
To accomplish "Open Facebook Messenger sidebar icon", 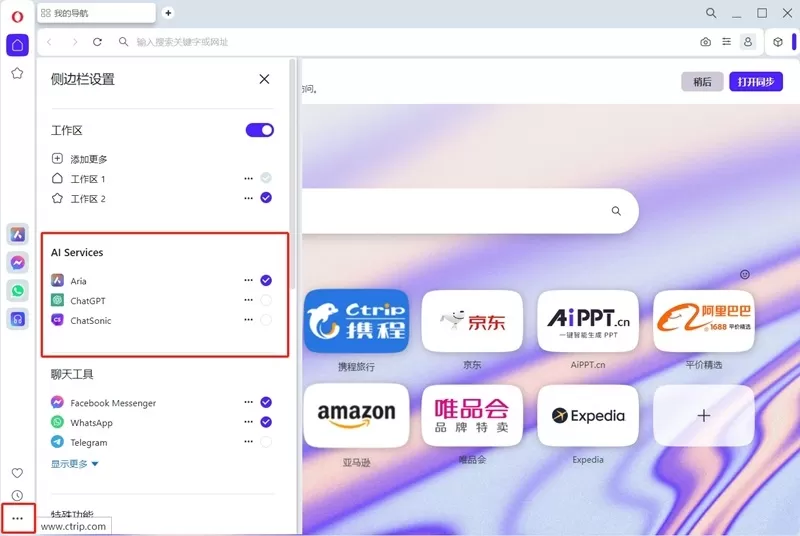I will pyautogui.click(x=17, y=263).
